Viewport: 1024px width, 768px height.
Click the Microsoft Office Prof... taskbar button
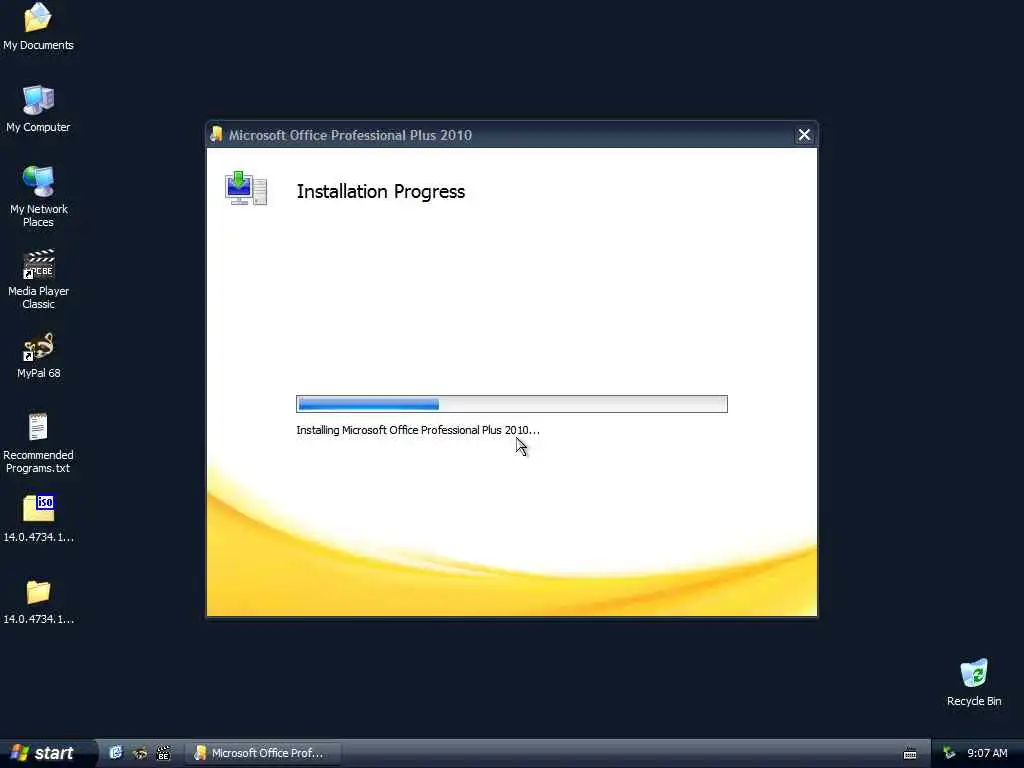tap(263, 753)
